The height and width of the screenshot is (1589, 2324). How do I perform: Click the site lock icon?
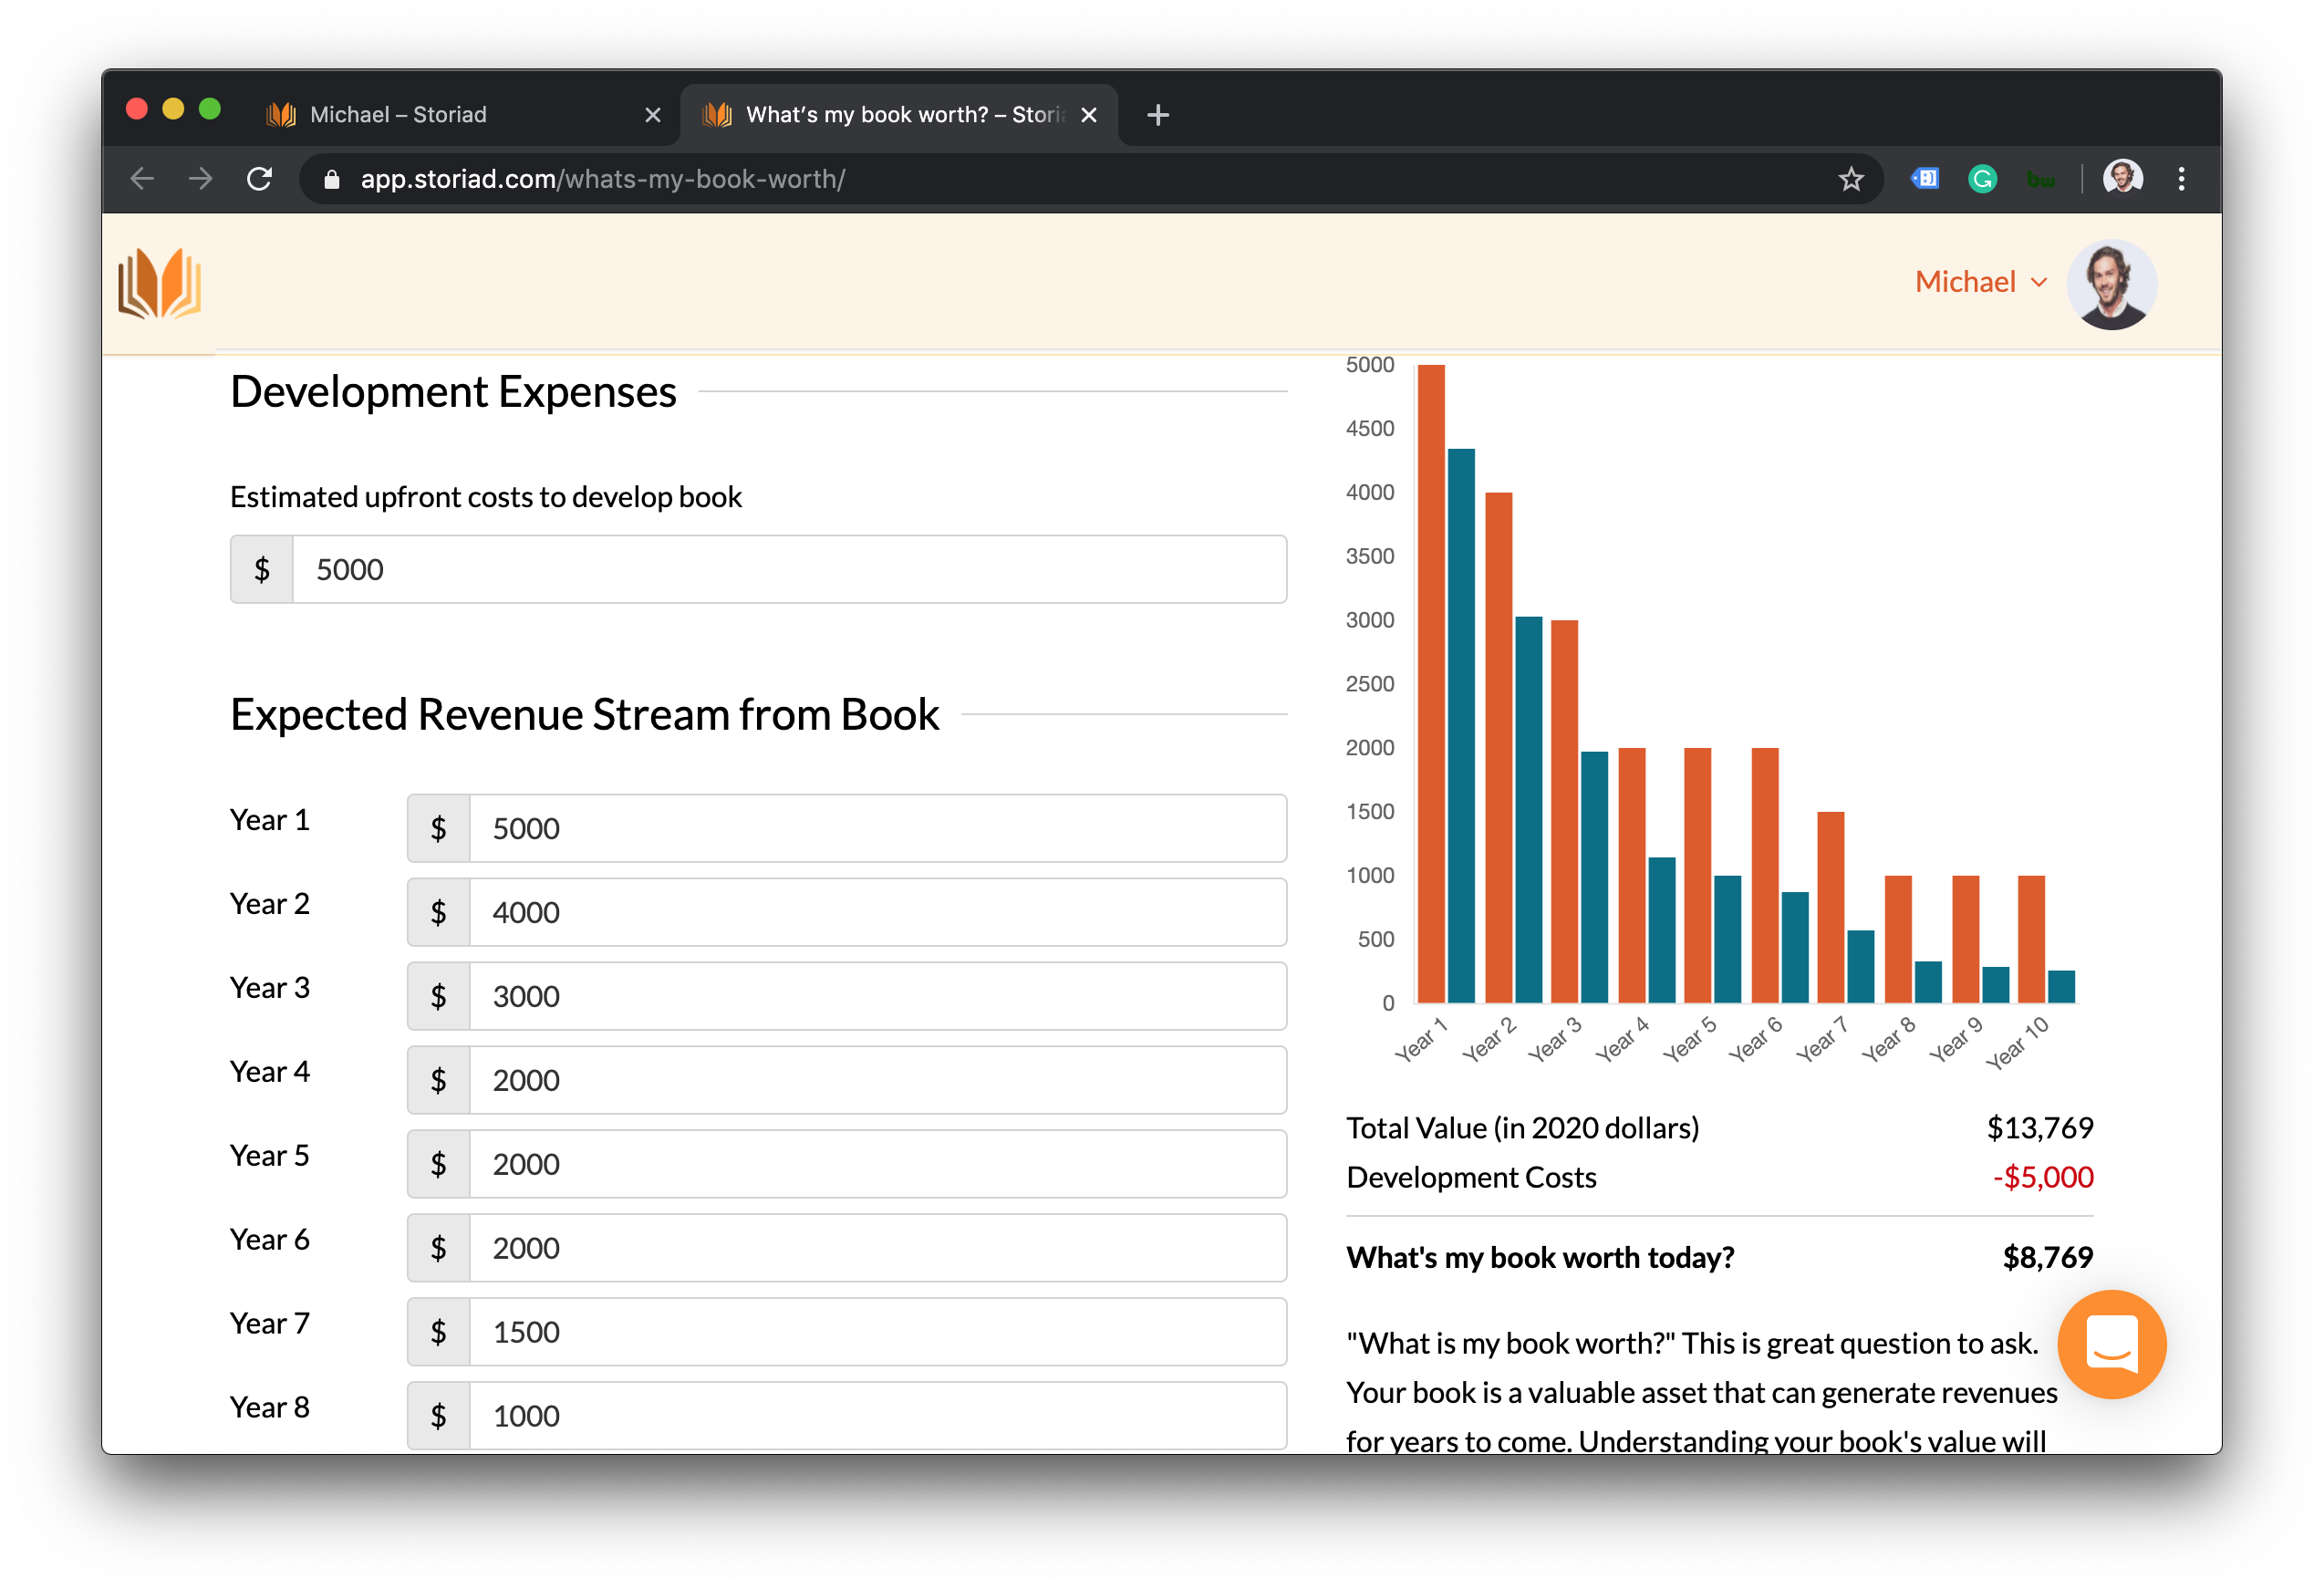332,179
